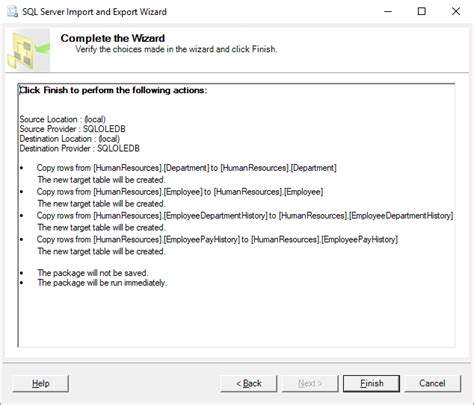Screen dimensions: 474x405
Task: Click 'The package will not be saved' line
Action: (93, 273)
